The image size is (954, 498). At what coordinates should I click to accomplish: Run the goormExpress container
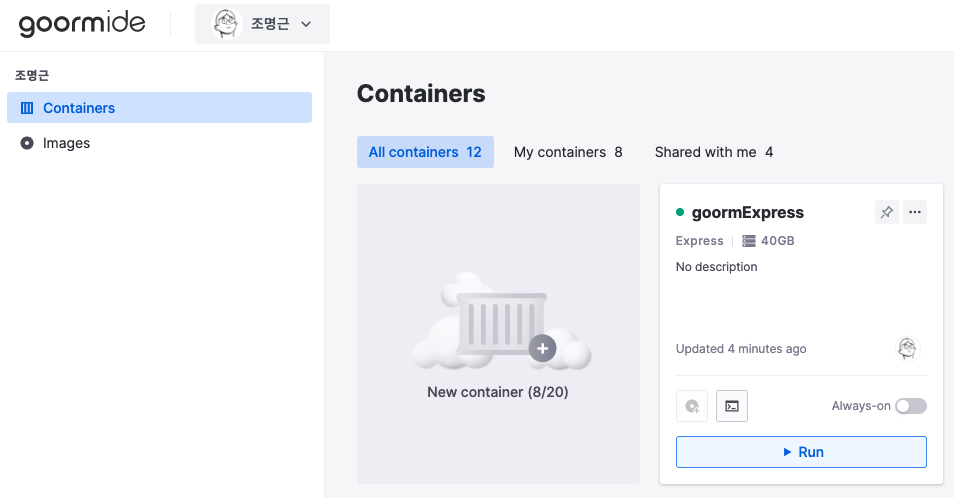801,452
